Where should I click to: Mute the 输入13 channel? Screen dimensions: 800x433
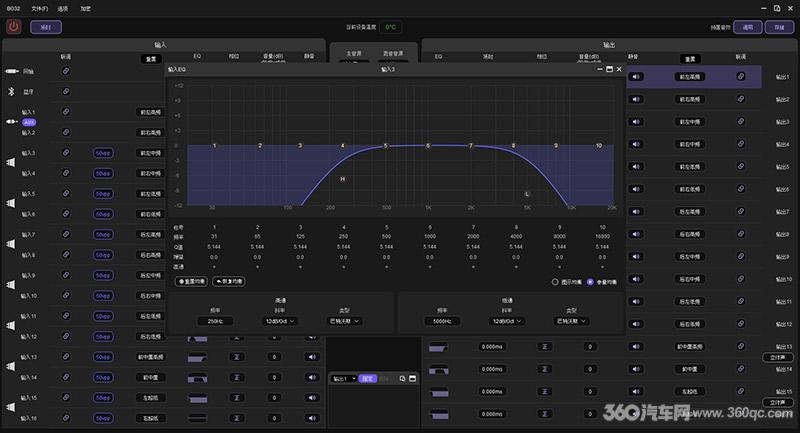click(x=312, y=357)
